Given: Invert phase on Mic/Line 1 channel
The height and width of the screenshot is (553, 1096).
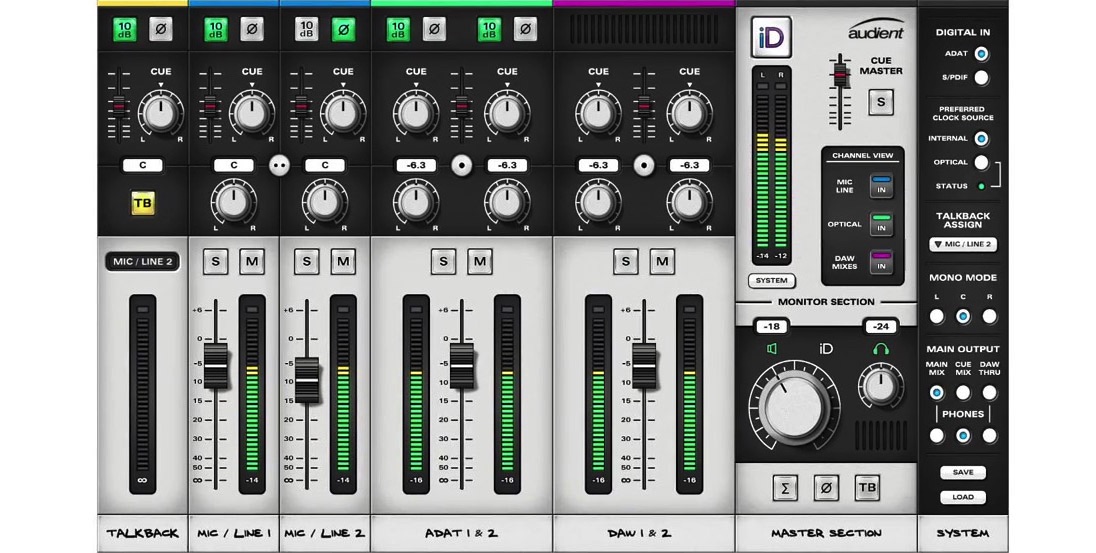Looking at the screenshot, I should pyautogui.click(x=252, y=29).
